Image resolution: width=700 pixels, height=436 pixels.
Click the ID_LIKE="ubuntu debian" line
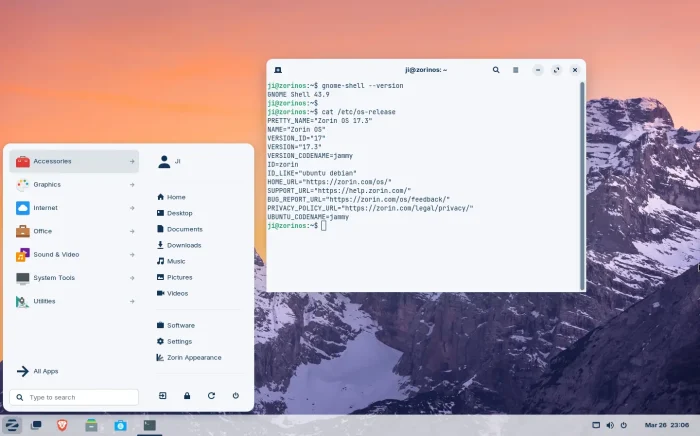click(x=312, y=173)
